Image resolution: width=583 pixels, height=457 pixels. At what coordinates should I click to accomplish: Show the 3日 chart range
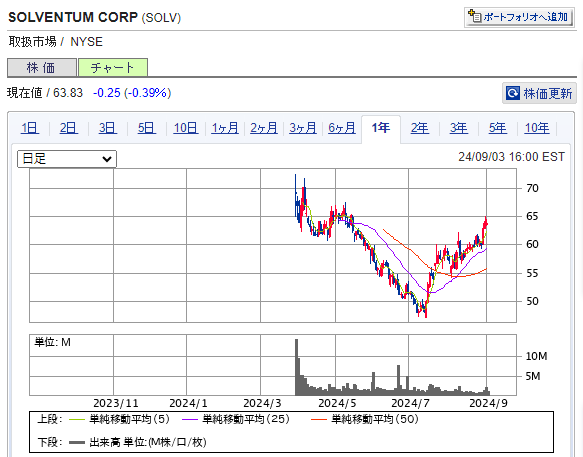tap(107, 128)
